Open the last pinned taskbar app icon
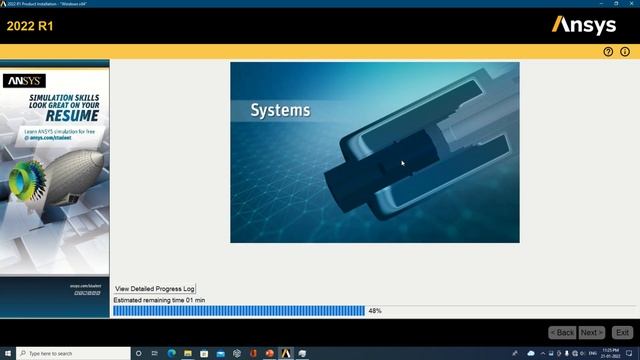 302,353
